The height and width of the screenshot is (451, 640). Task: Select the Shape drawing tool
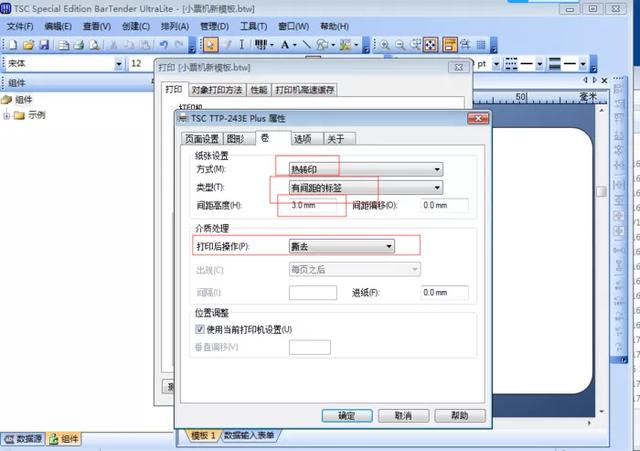click(x=322, y=44)
